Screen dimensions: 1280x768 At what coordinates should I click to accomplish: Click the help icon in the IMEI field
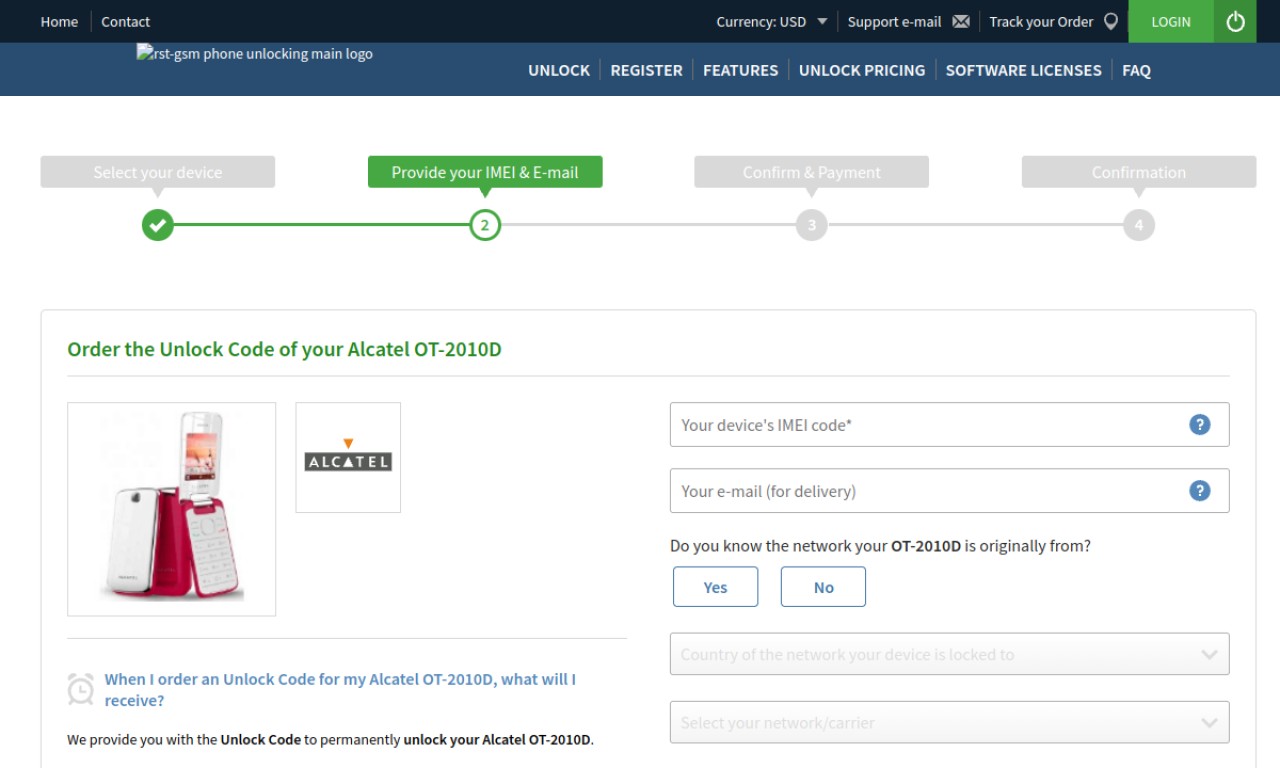coord(1200,424)
